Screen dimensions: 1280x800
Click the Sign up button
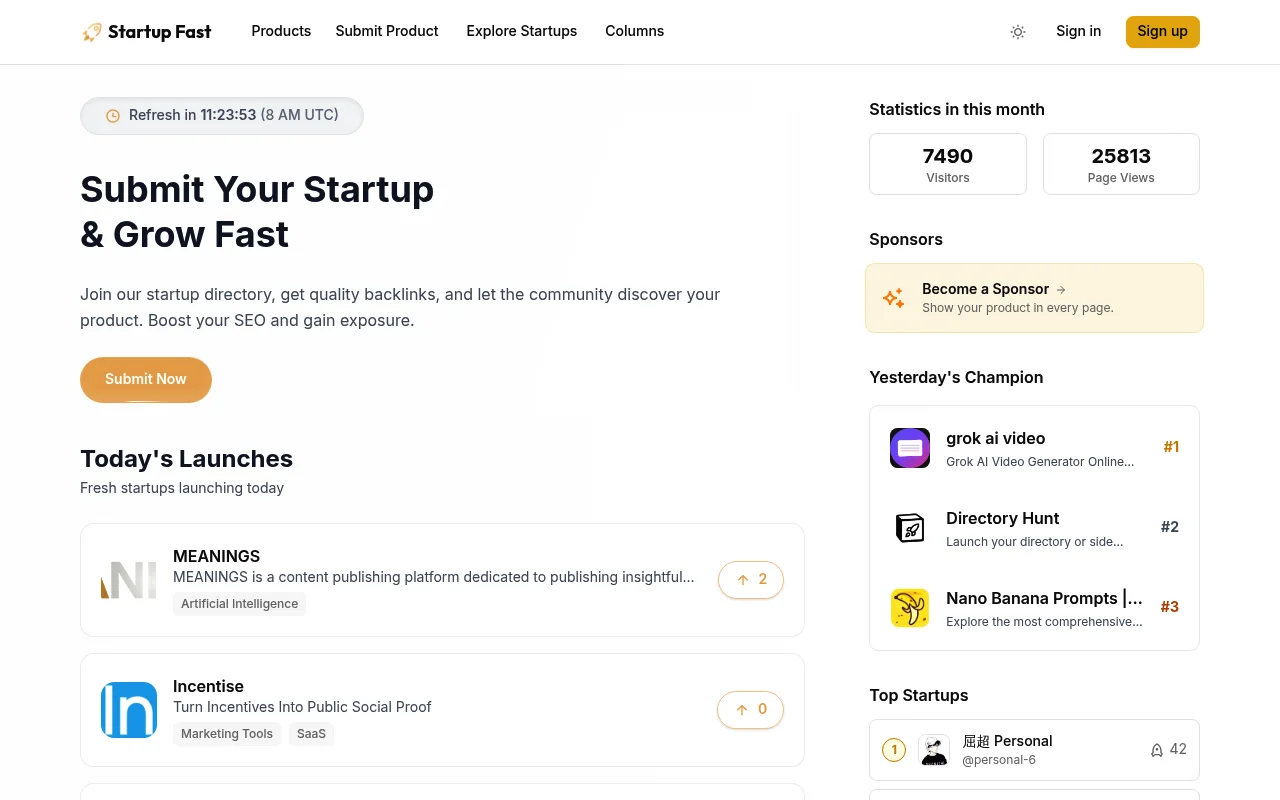1162,31
